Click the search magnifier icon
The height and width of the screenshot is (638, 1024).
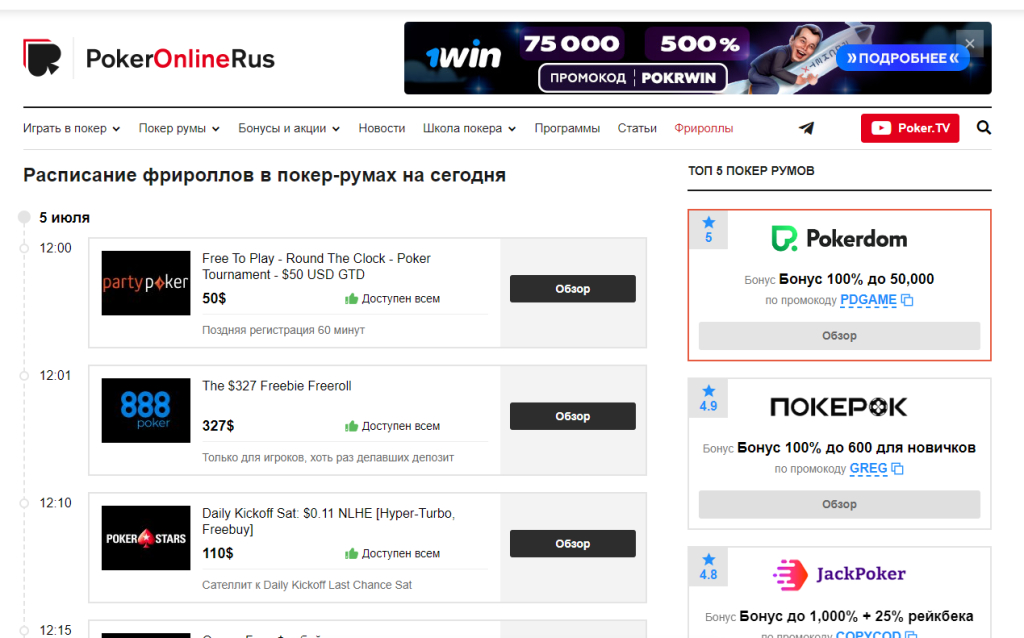coord(984,128)
